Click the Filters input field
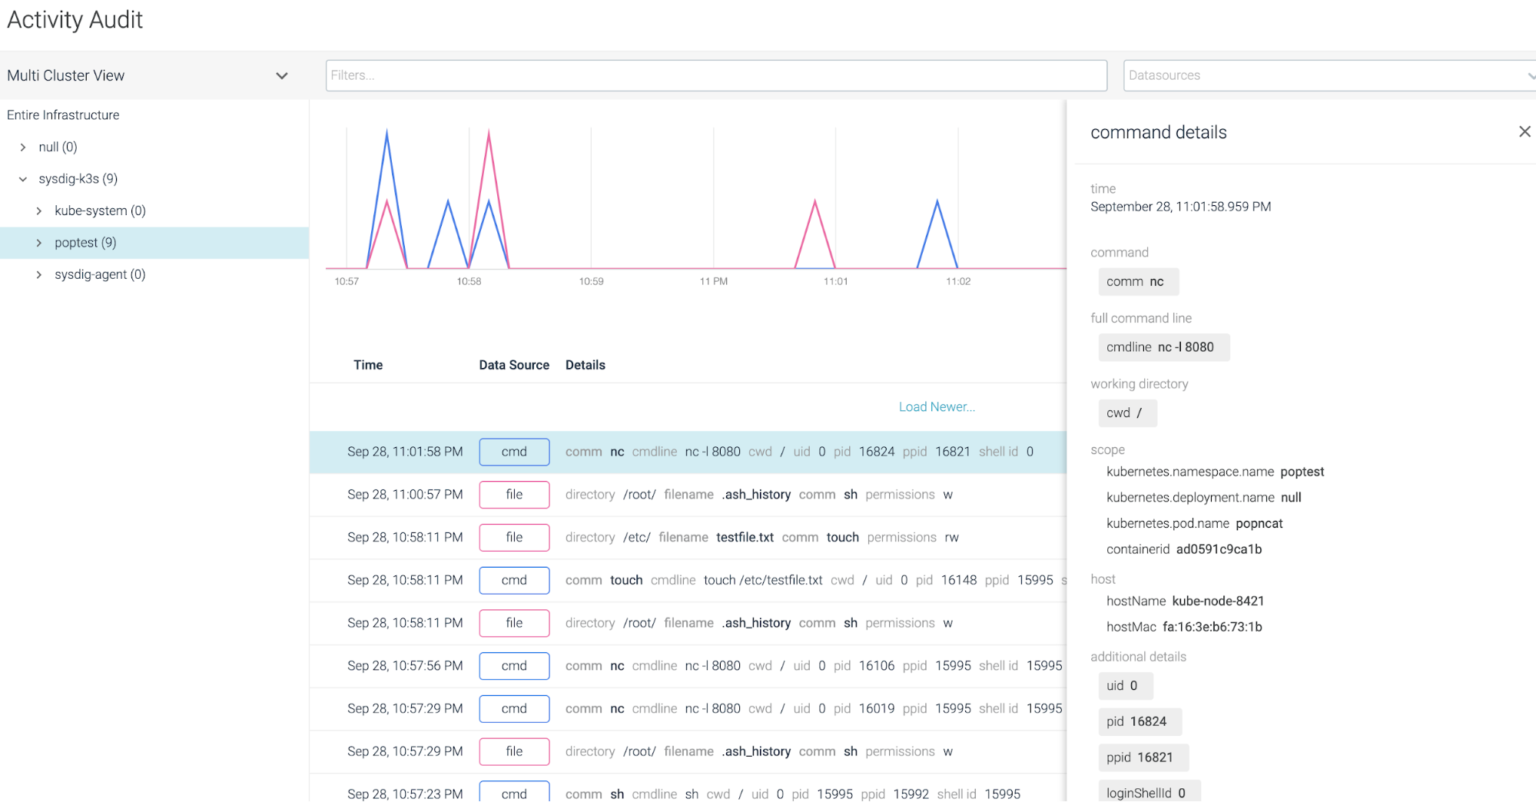This screenshot has height=802, width=1536. (x=716, y=75)
